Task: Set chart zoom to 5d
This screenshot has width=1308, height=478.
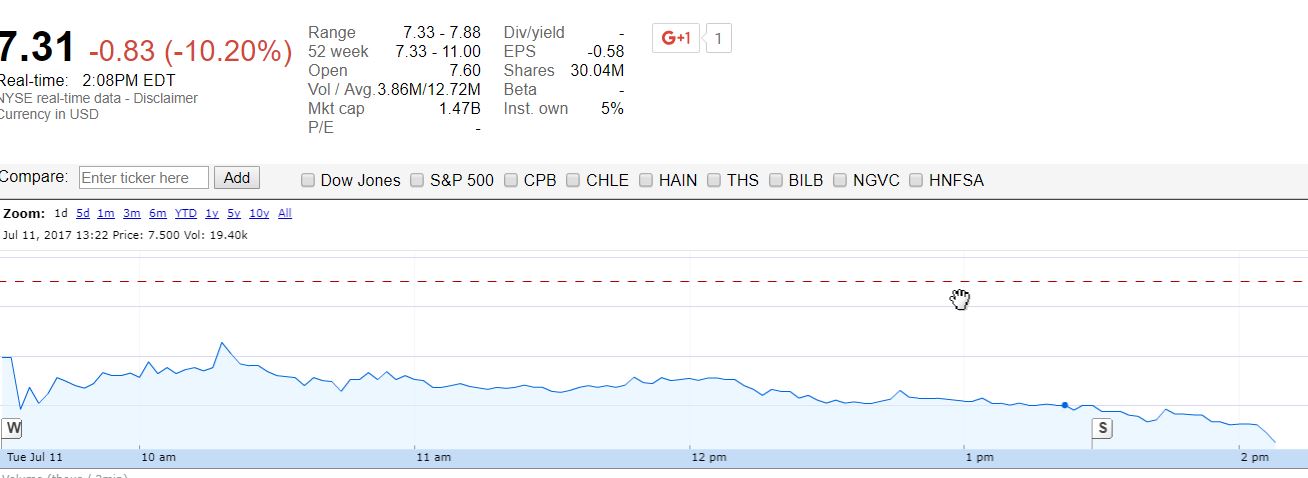Action: tap(83, 213)
